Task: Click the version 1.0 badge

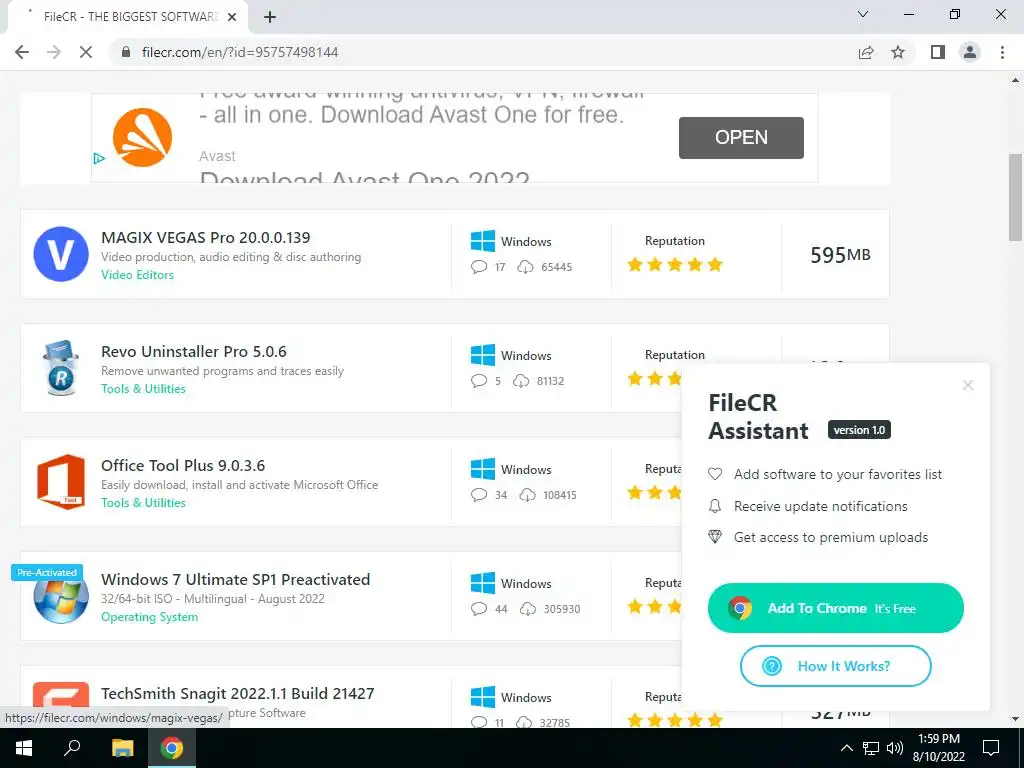Action: [859, 430]
